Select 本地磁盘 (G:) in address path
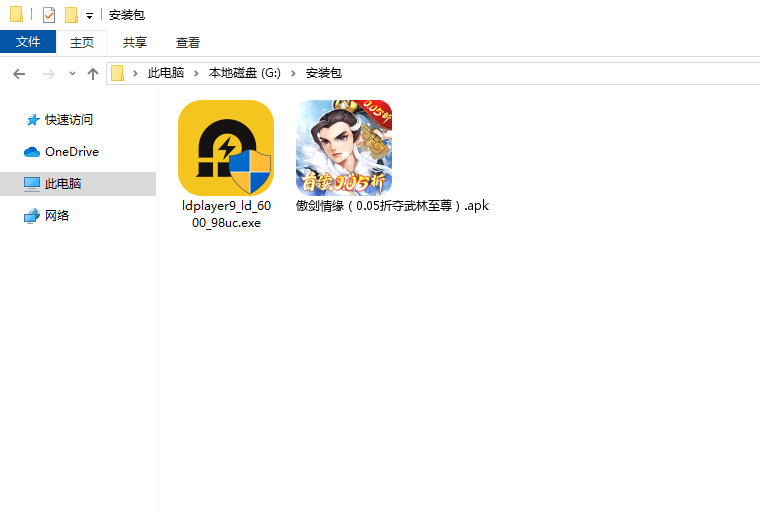The width and height of the screenshot is (760, 512). click(245, 73)
